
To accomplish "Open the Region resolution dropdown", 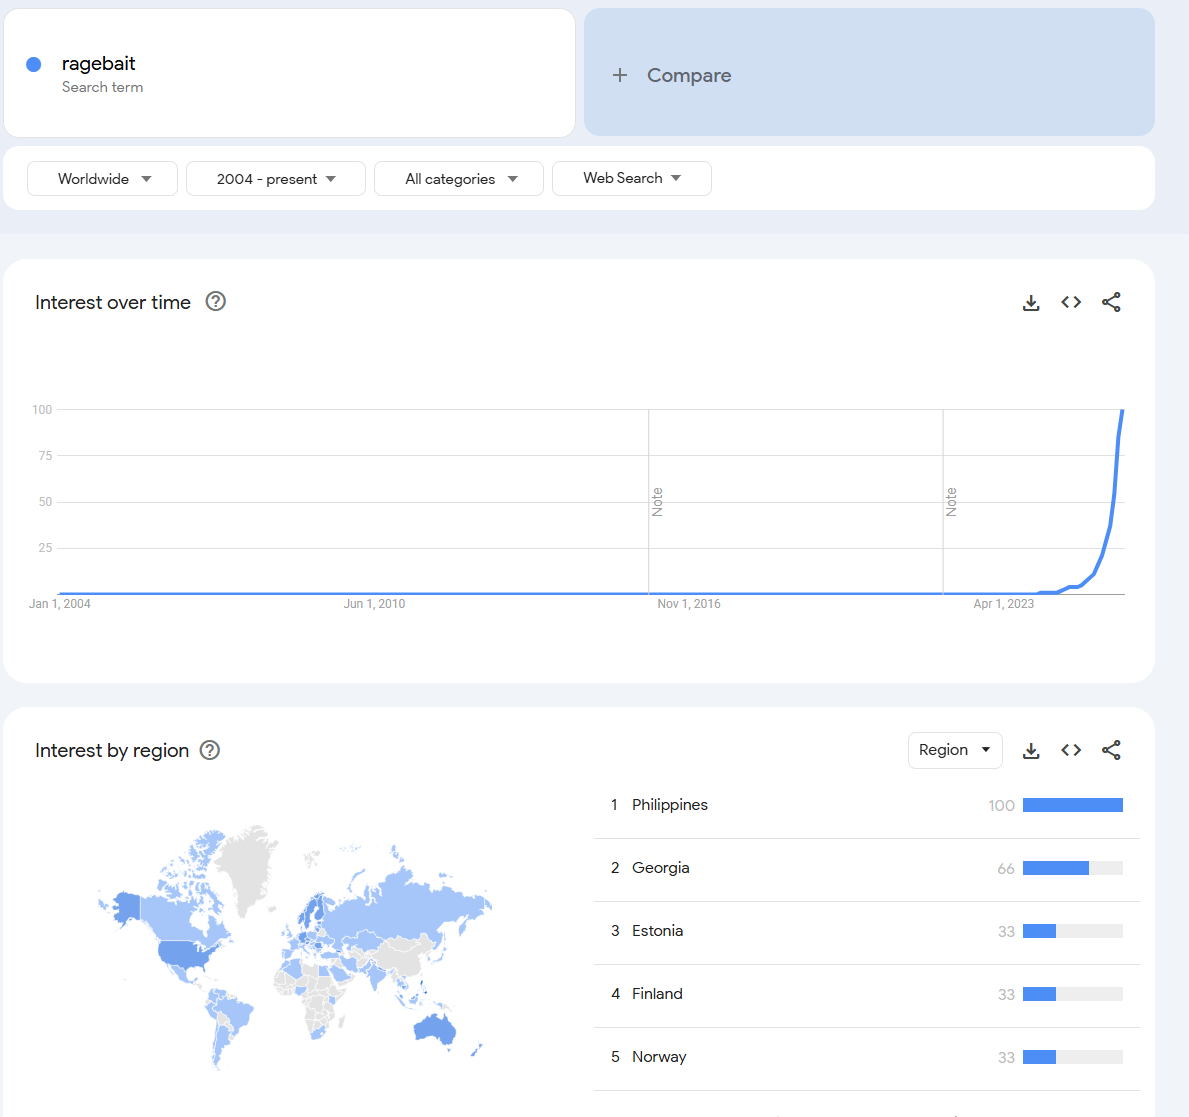I will click(x=955, y=750).
